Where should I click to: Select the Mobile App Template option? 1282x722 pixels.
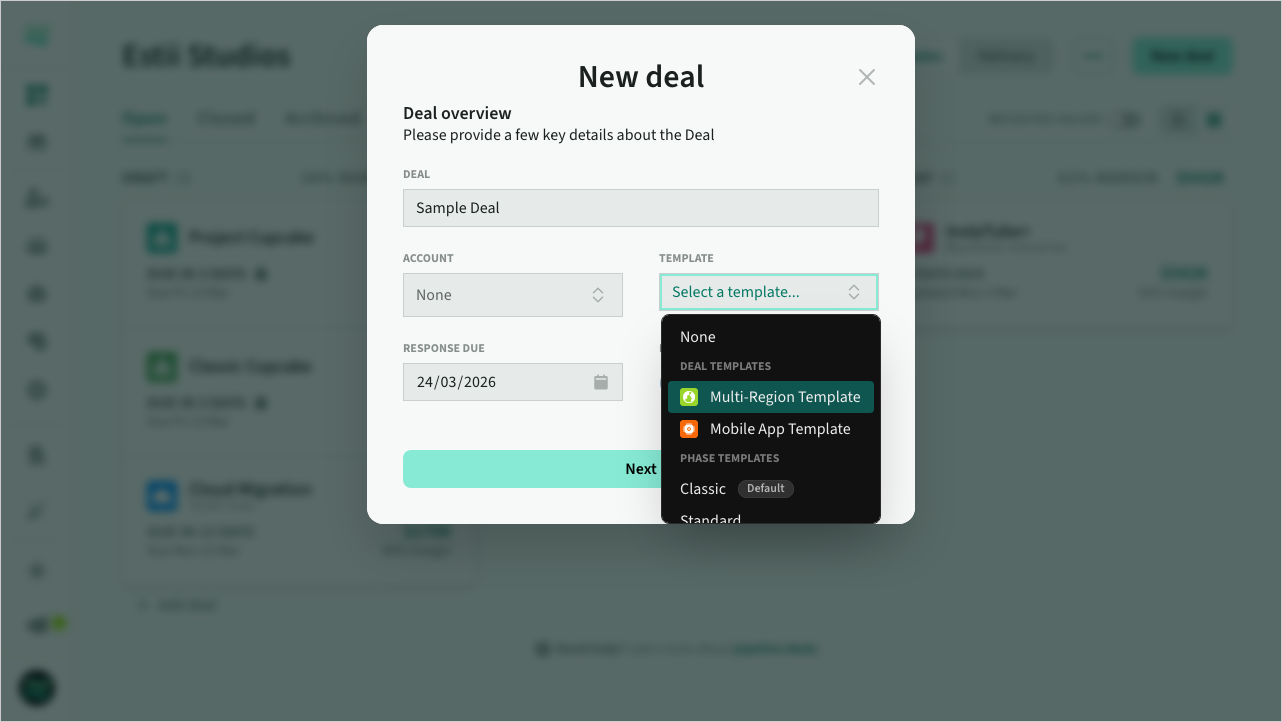779,429
